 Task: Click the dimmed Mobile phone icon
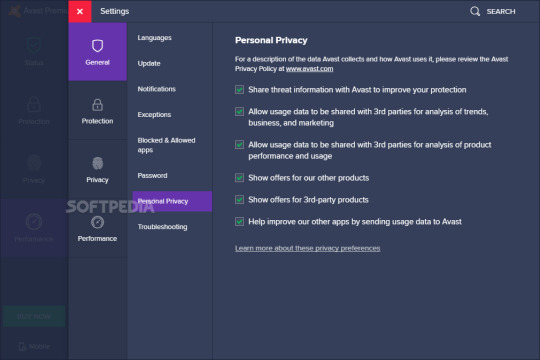[22, 346]
